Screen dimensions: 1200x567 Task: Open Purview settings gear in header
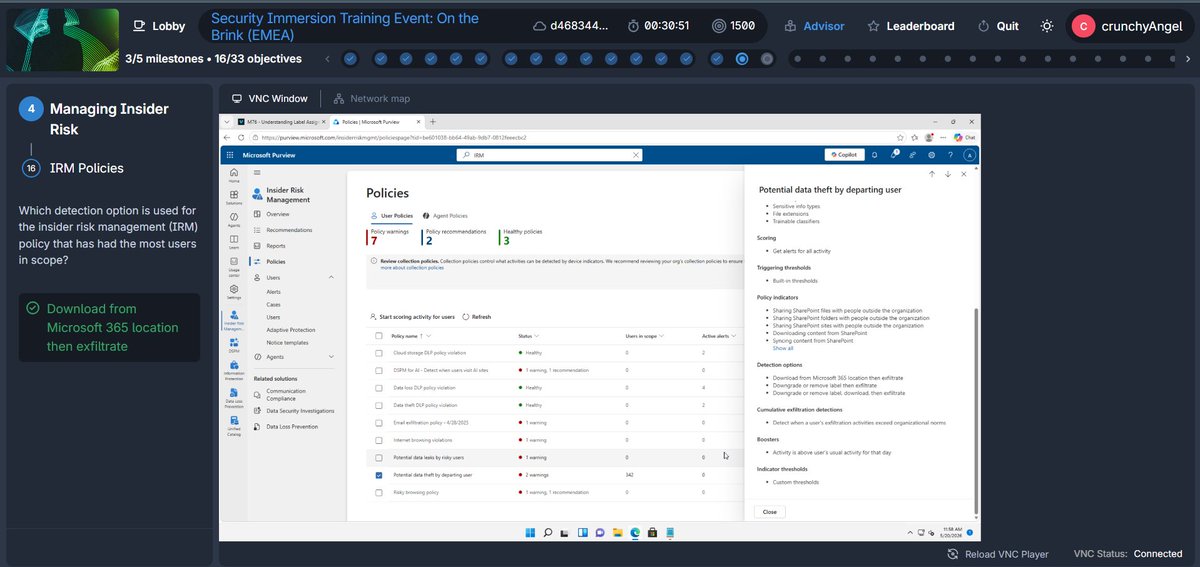[x=931, y=155]
